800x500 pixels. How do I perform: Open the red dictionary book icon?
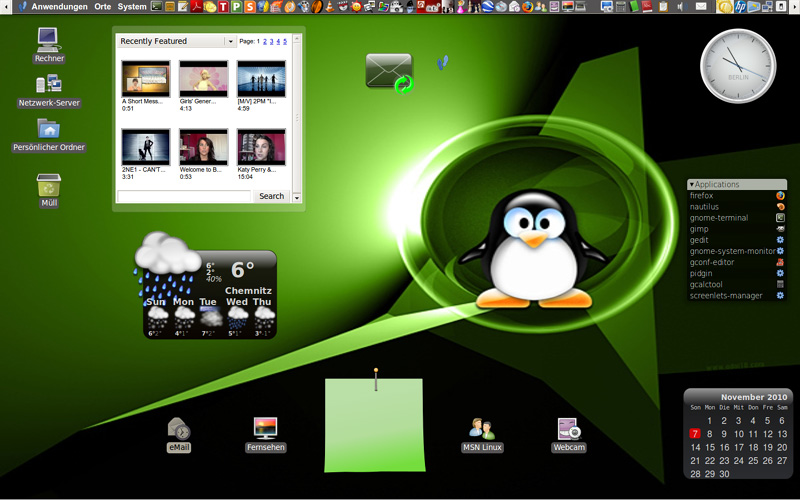click(647, 7)
